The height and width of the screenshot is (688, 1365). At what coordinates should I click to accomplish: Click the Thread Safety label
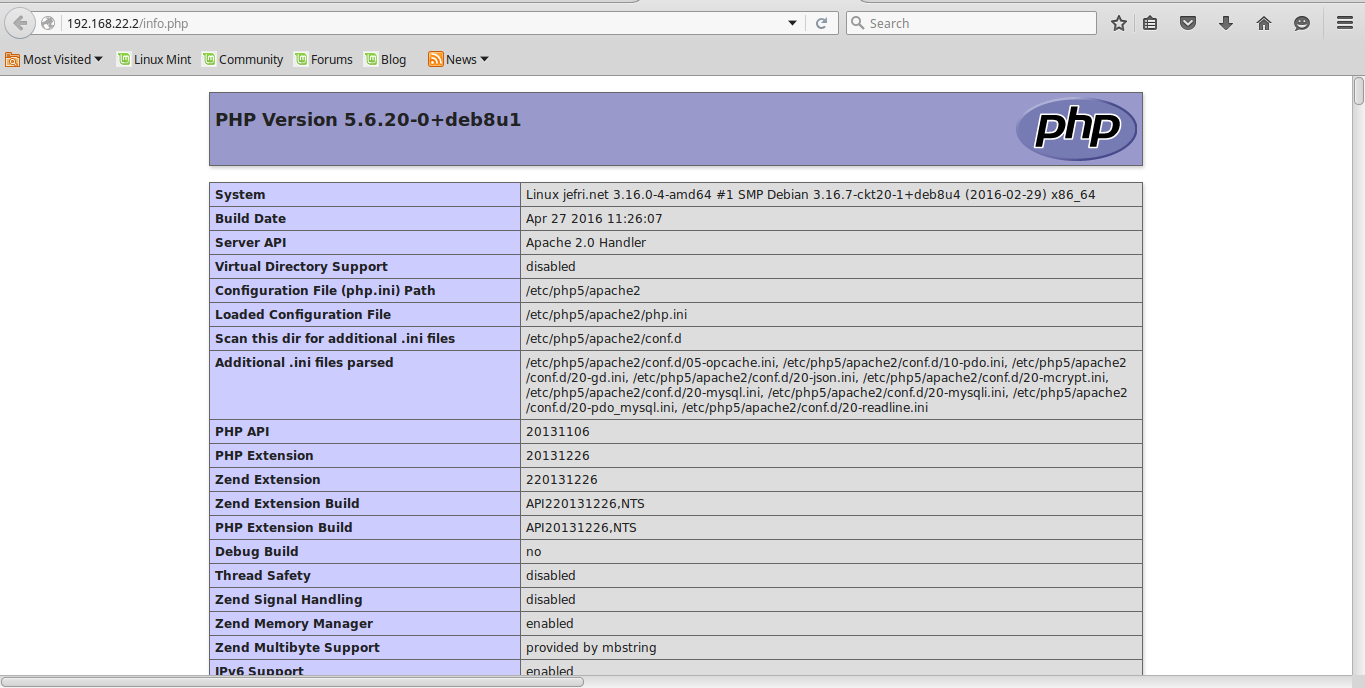[263, 576]
